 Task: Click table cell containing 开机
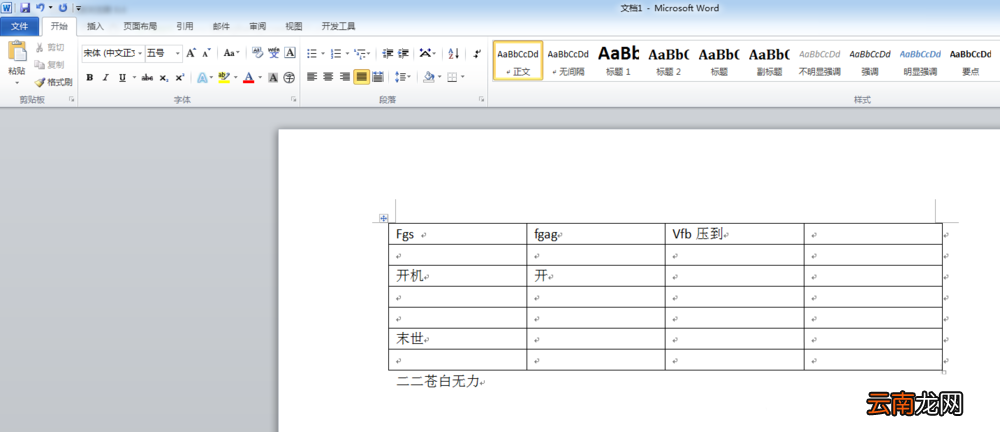(x=458, y=276)
